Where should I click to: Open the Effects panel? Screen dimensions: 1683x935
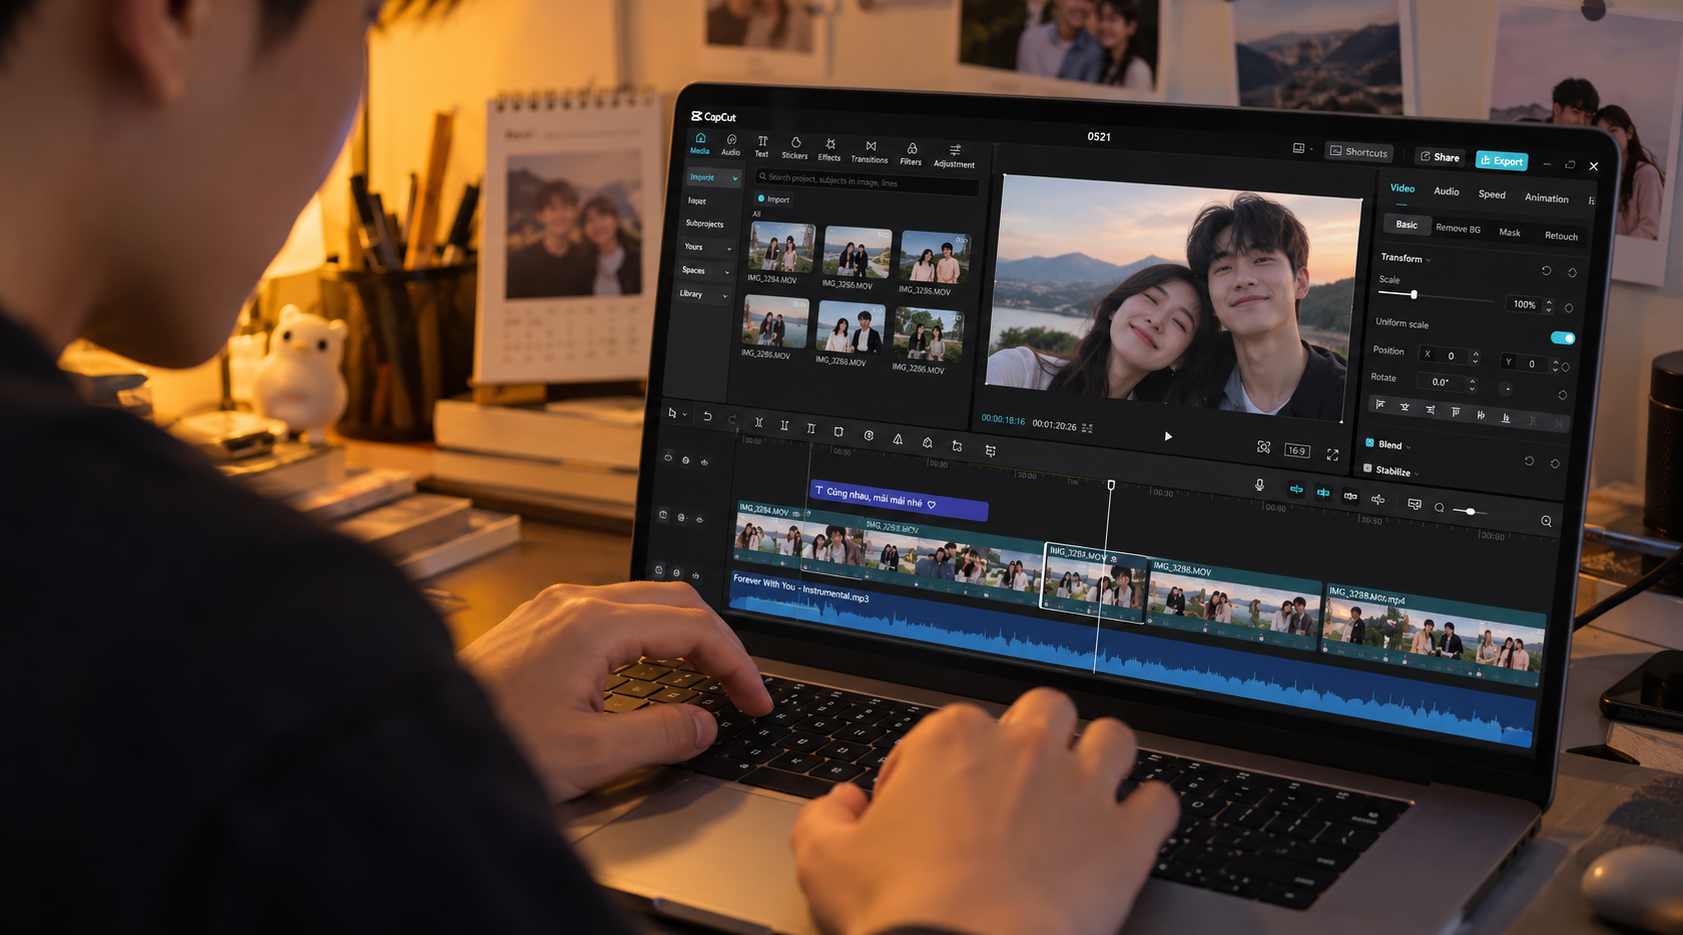(830, 151)
